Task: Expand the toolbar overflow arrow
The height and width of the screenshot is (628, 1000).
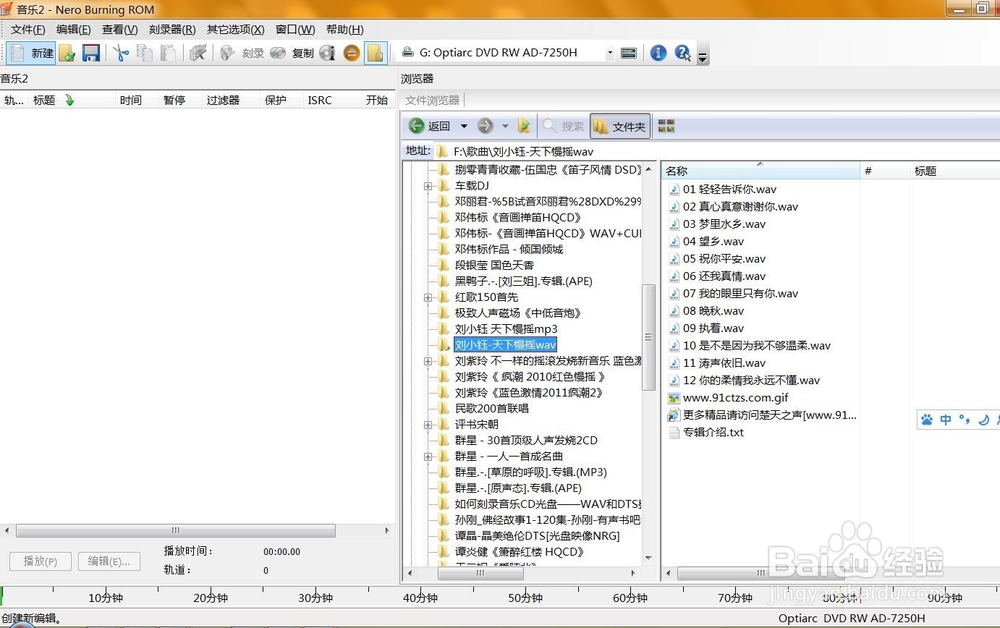Action: tap(702, 57)
